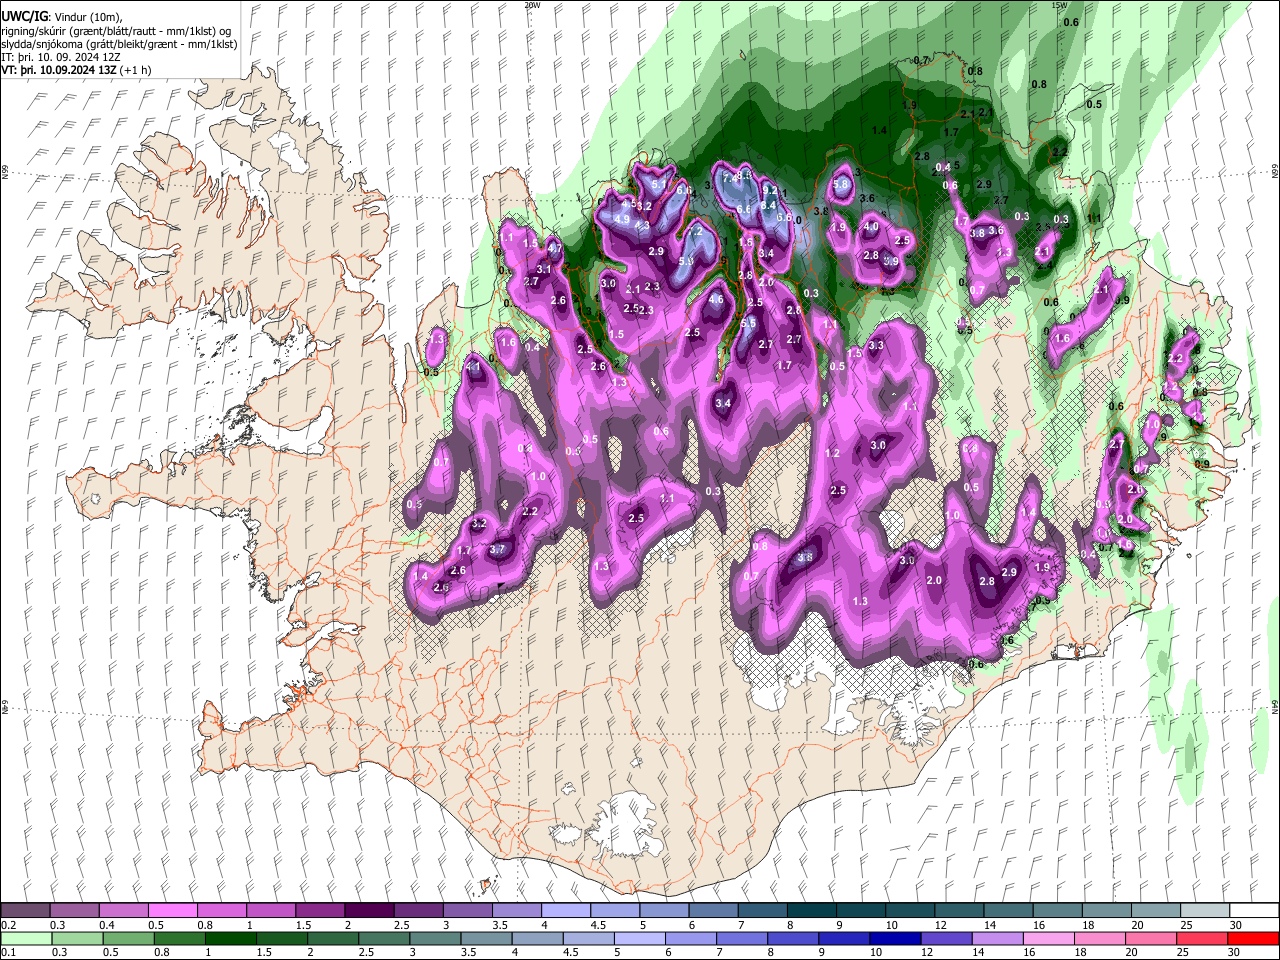Click the '15W' longitude label at top edge
This screenshot has height=960, width=1280.
point(1059,5)
